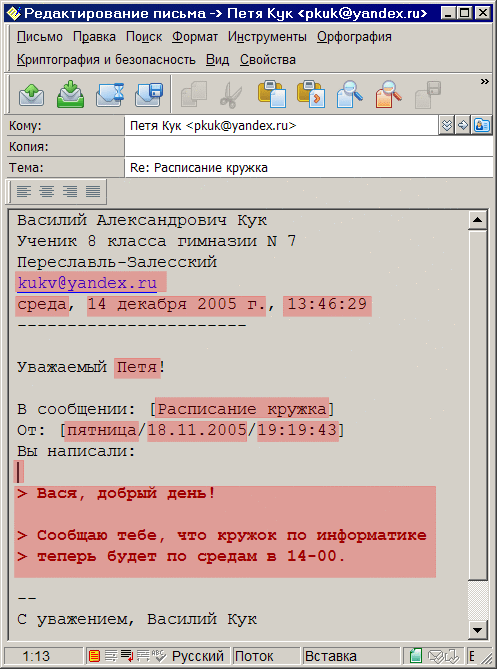Viewport: 497px width, 669px height.
Task: Toggle justify text alignment button
Action: tap(93, 191)
